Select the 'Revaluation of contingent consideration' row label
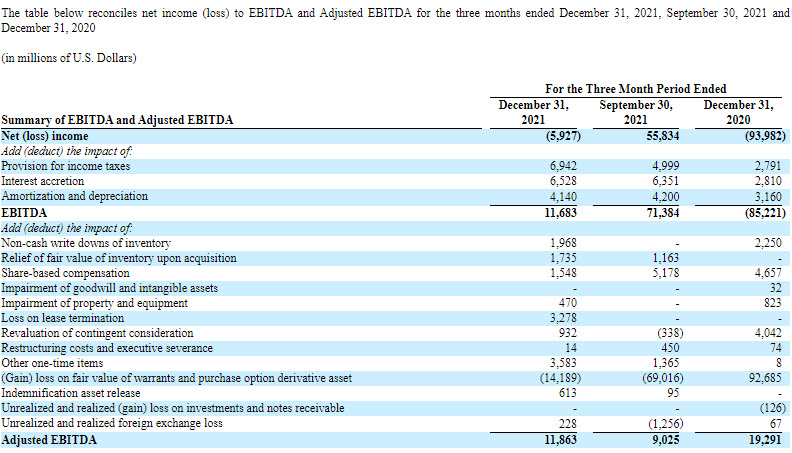 97,333
